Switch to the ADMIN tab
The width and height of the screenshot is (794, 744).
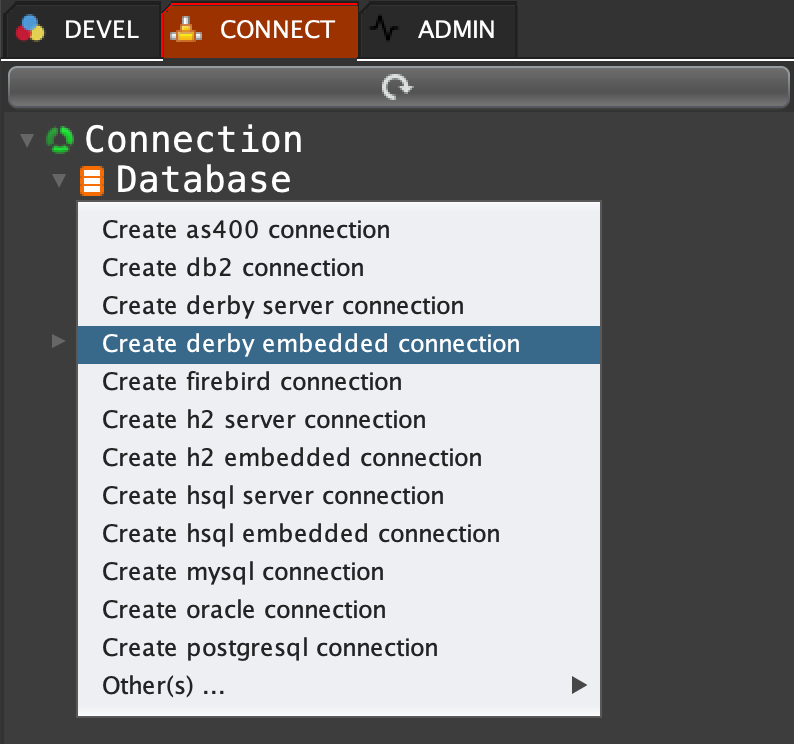tap(455, 30)
